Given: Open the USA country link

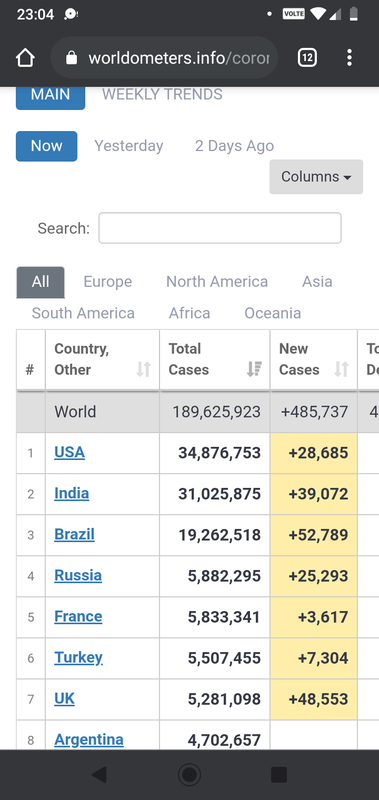Looking at the screenshot, I should tap(69, 453).
